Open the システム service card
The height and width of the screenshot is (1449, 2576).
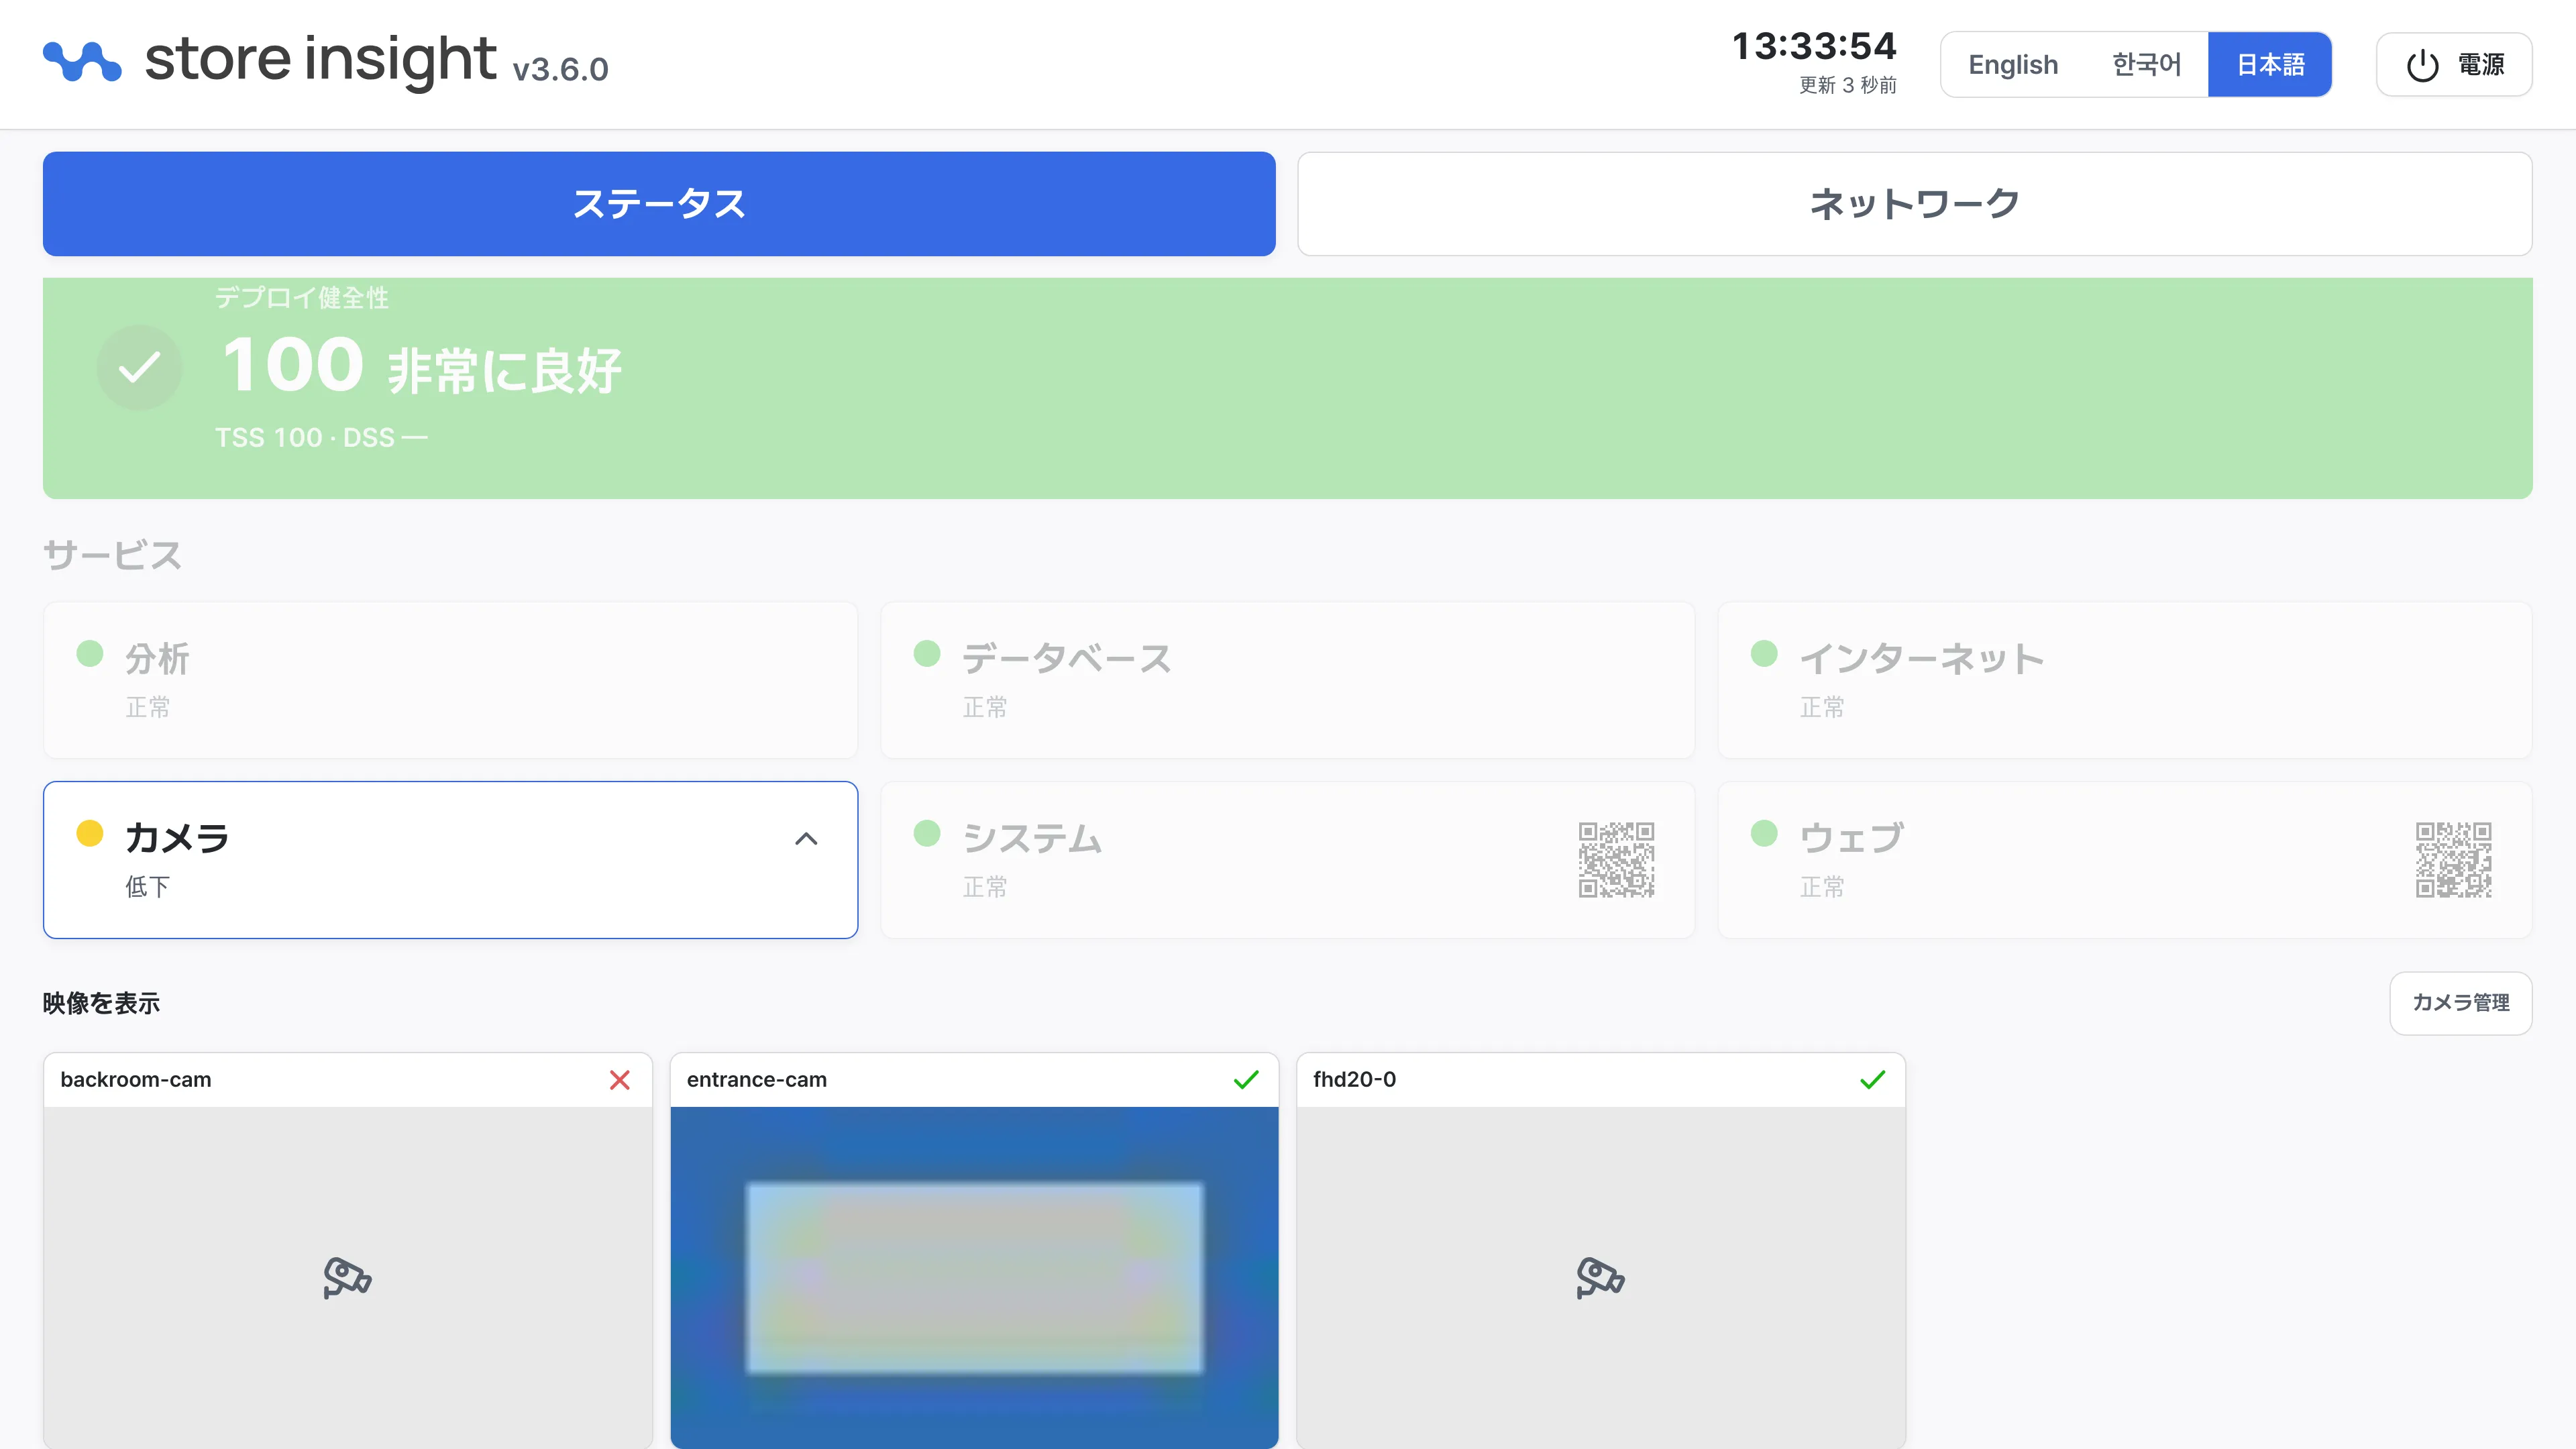pos(1287,860)
